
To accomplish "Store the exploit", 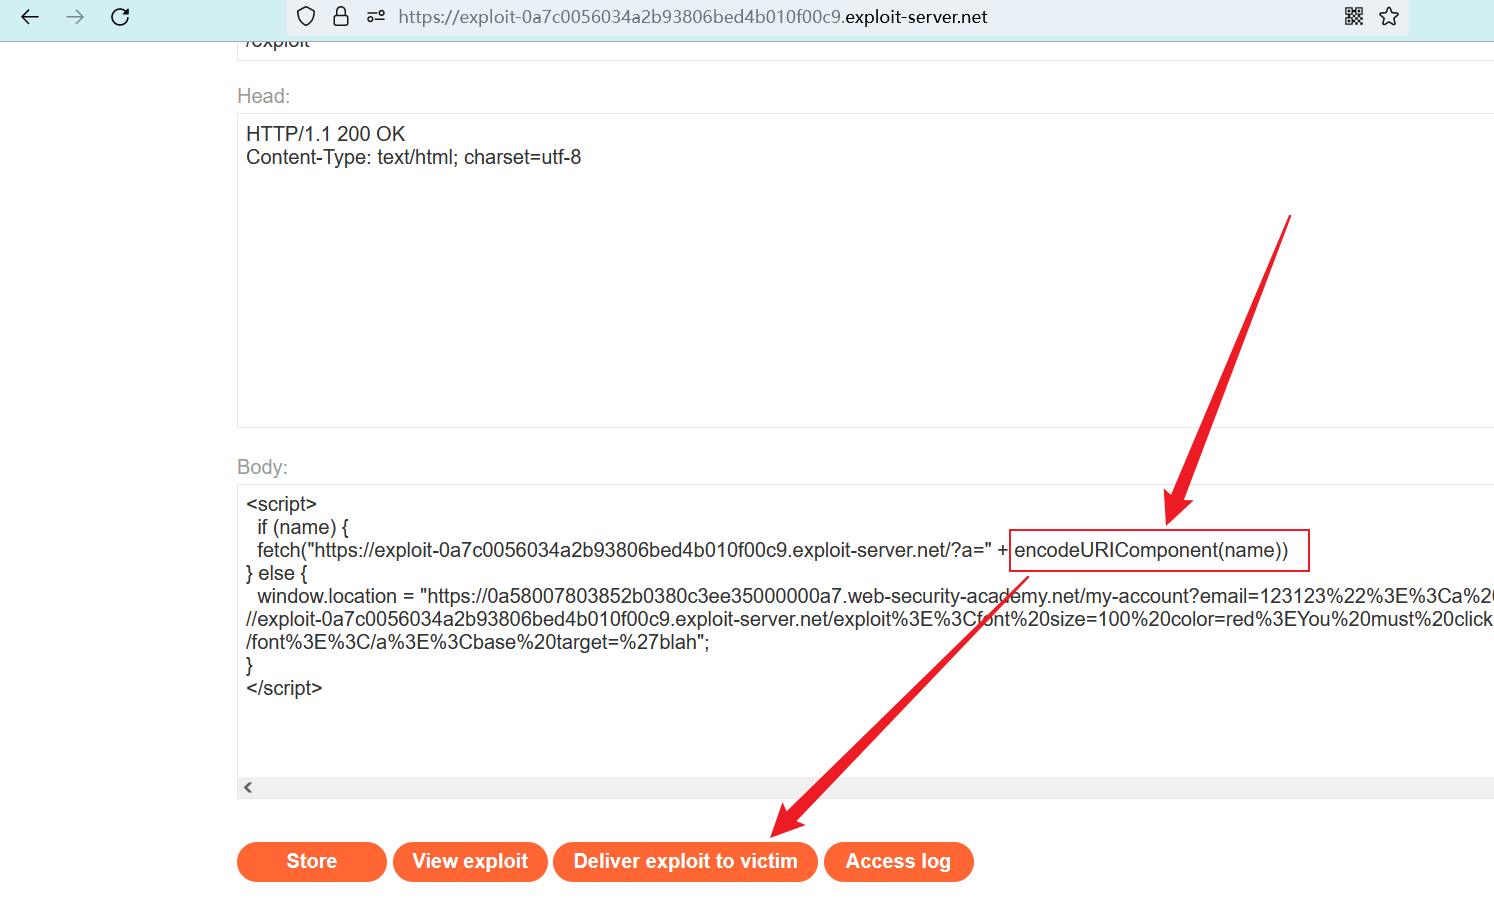I will click(312, 862).
